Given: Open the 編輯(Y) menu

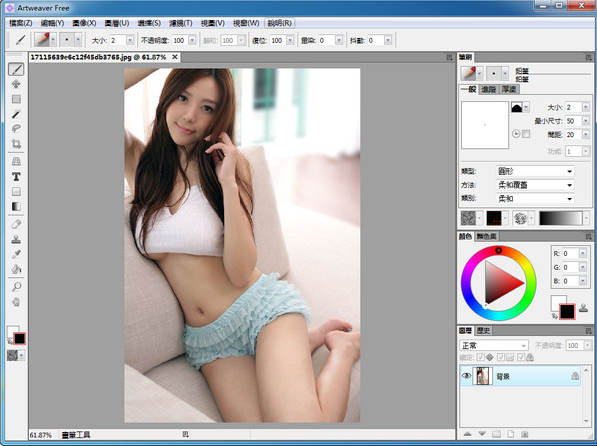Looking at the screenshot, I should tap(52, 23).
